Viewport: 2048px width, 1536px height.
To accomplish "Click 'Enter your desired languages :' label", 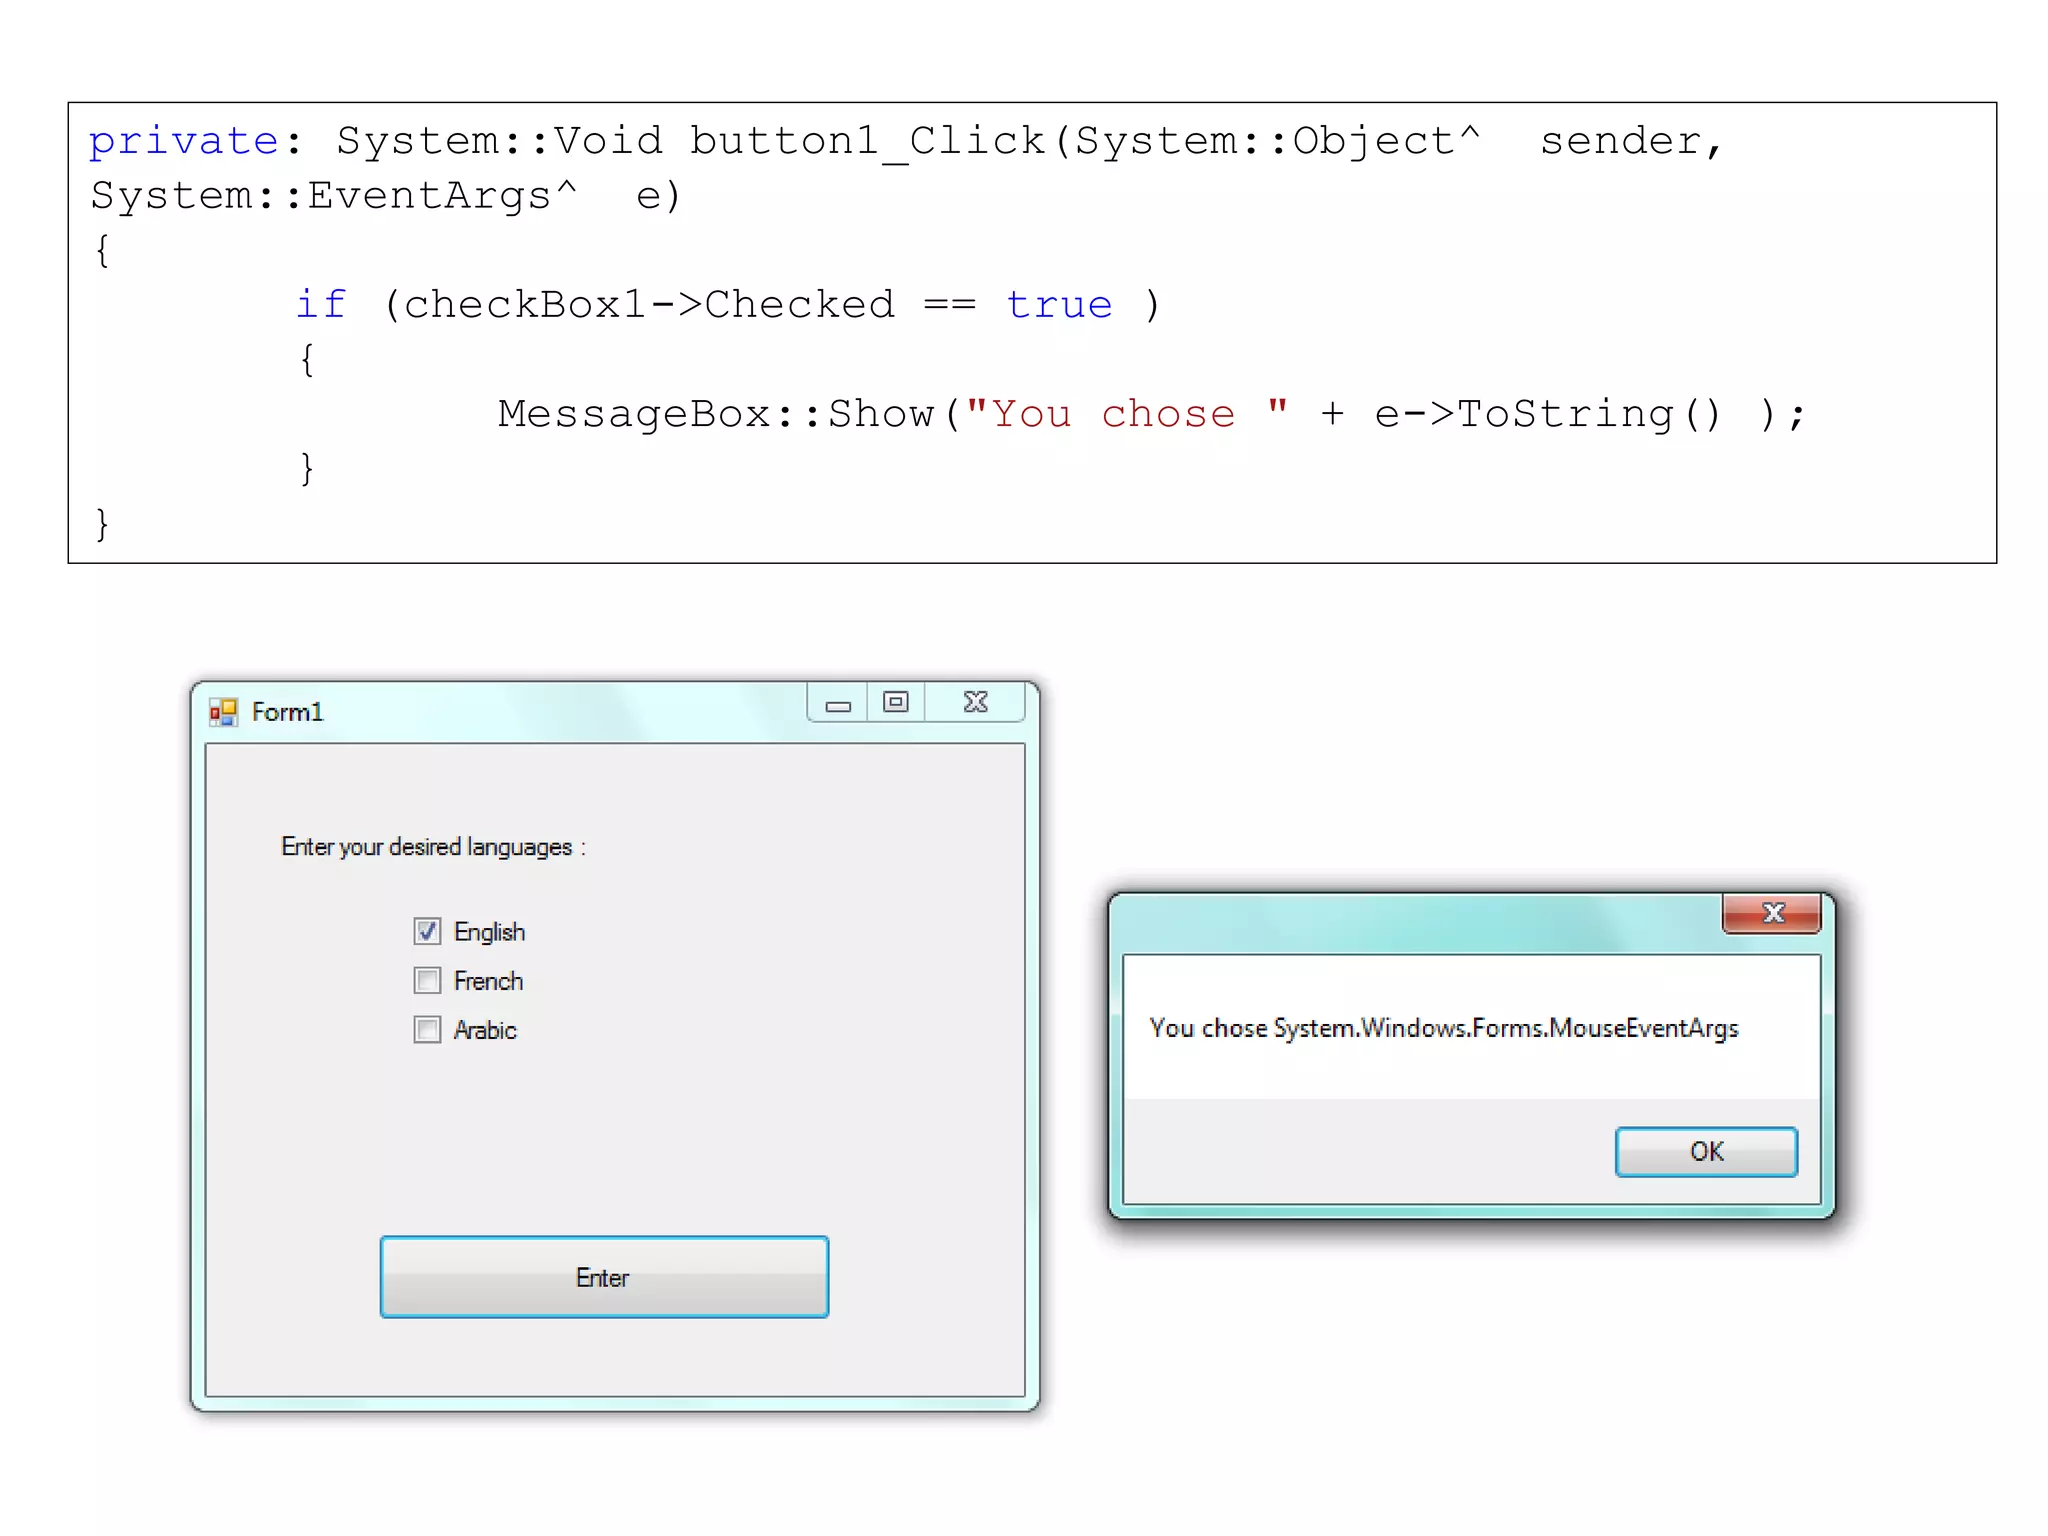I will pos(433,847).
